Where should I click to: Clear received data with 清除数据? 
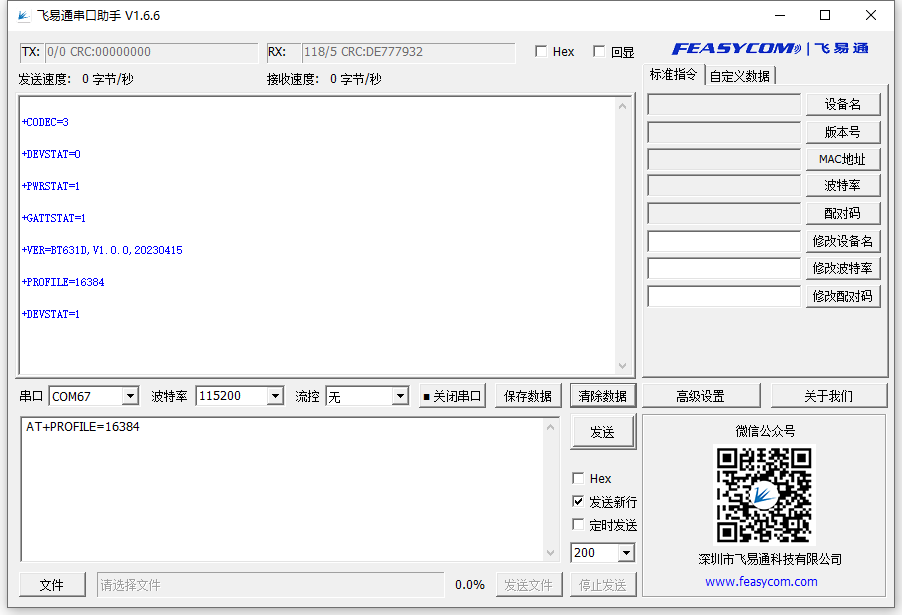pyautogui.click(x=602, y=395)
